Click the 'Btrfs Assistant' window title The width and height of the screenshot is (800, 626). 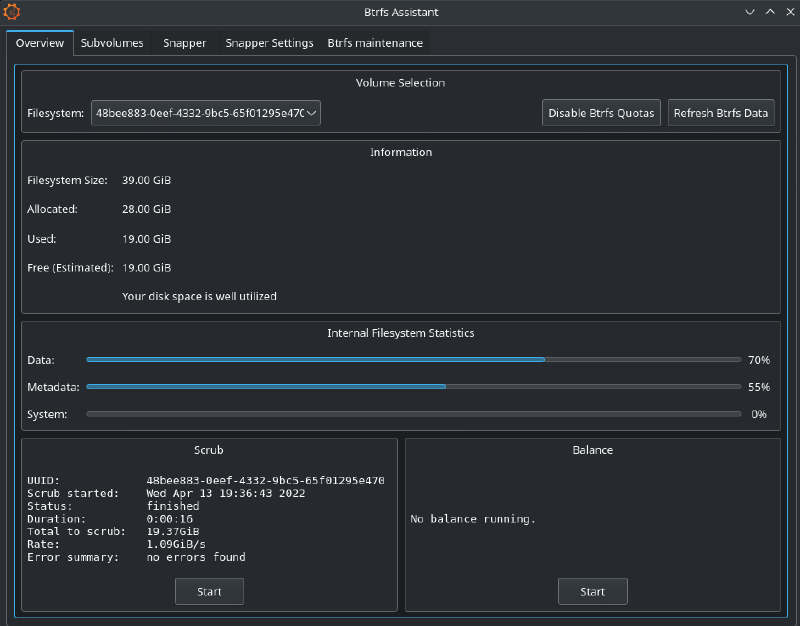401,12
